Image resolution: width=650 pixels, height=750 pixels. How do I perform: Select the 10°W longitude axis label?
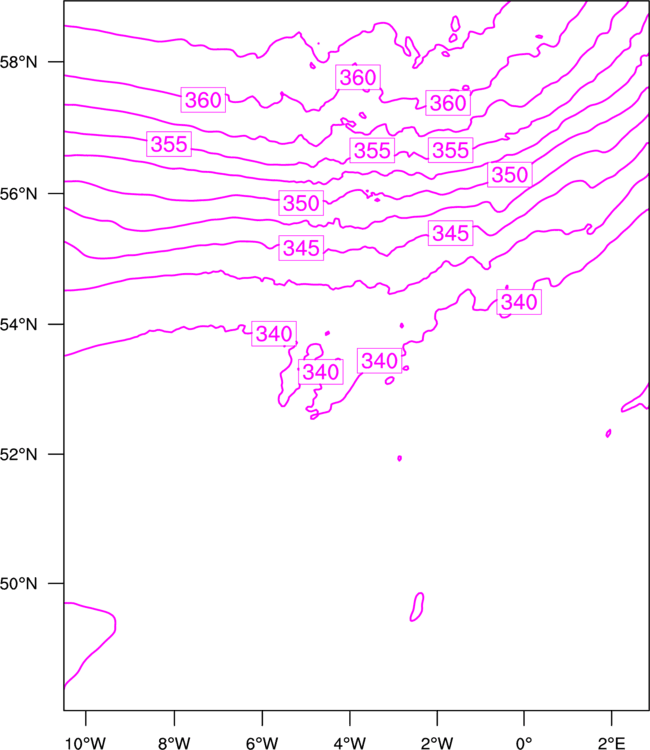(x=86, y=743)
